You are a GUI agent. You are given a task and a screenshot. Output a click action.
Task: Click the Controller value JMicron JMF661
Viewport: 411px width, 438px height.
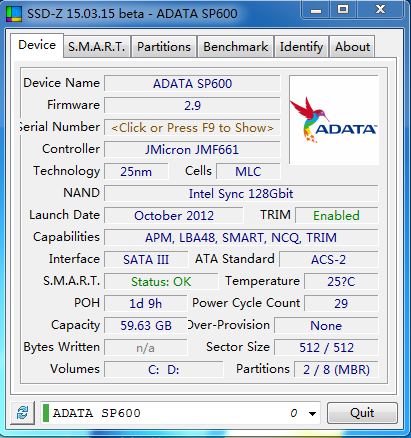[192, 149]
